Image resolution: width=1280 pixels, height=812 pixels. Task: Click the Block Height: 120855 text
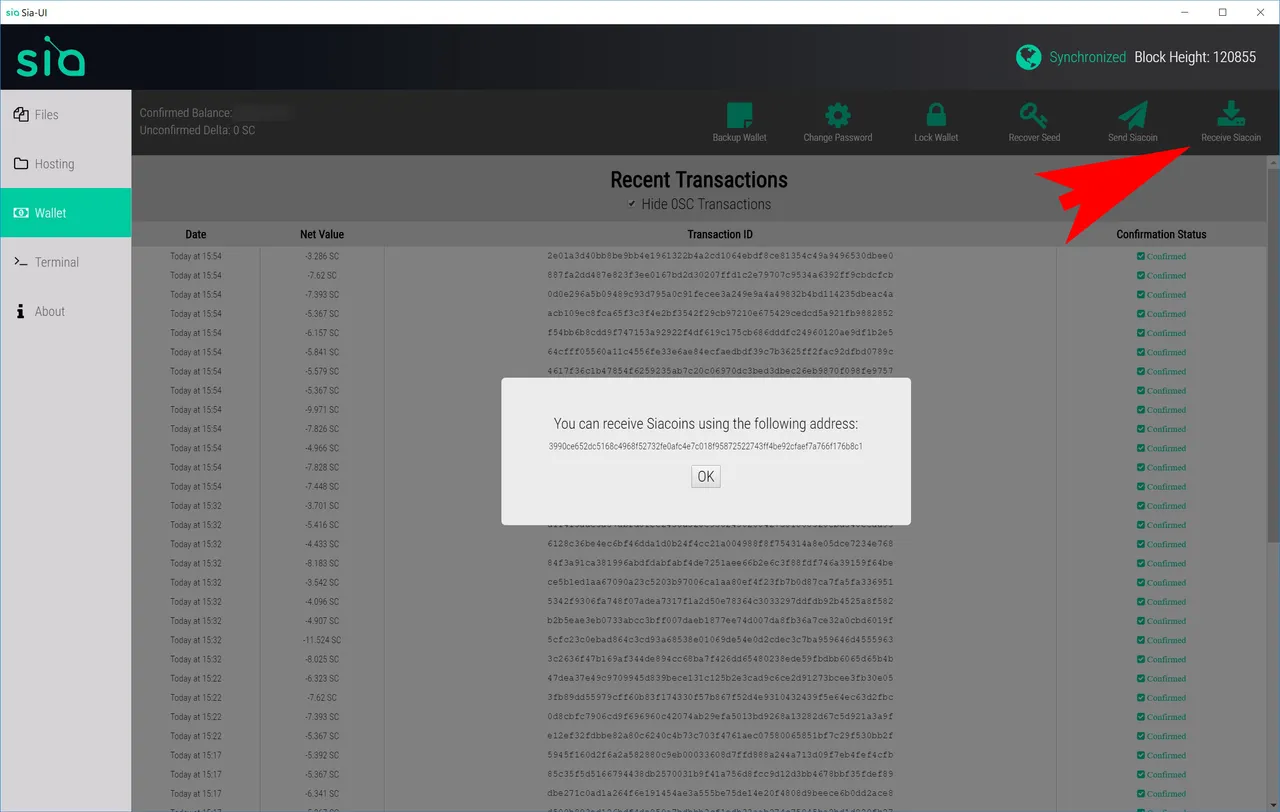1195,57
